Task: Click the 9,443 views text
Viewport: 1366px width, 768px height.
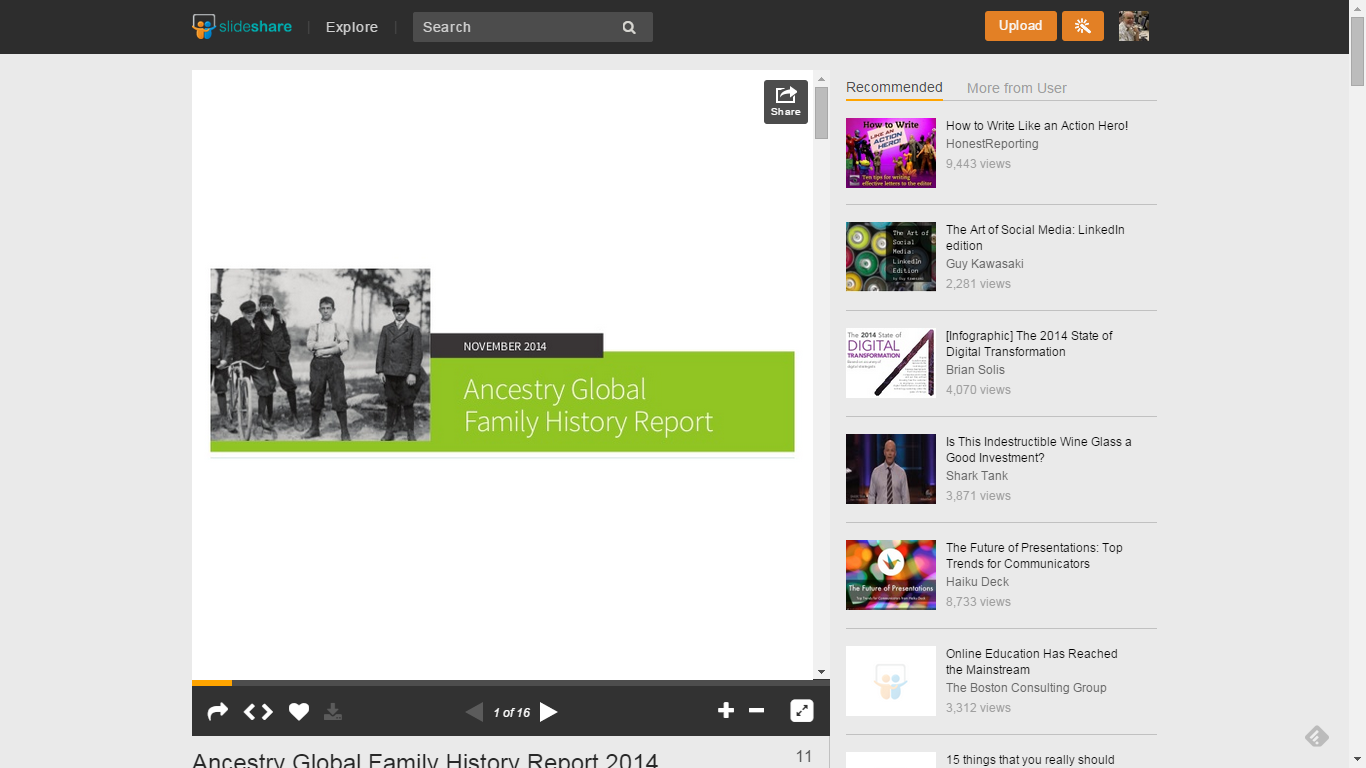Action: pyautogui.click(x=978, y=164)
